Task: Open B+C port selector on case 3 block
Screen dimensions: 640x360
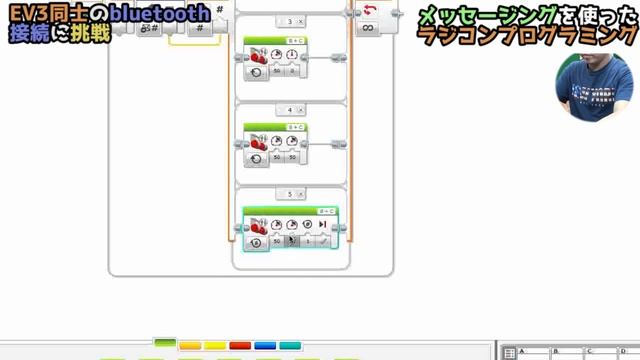Action: click(296, 41)
